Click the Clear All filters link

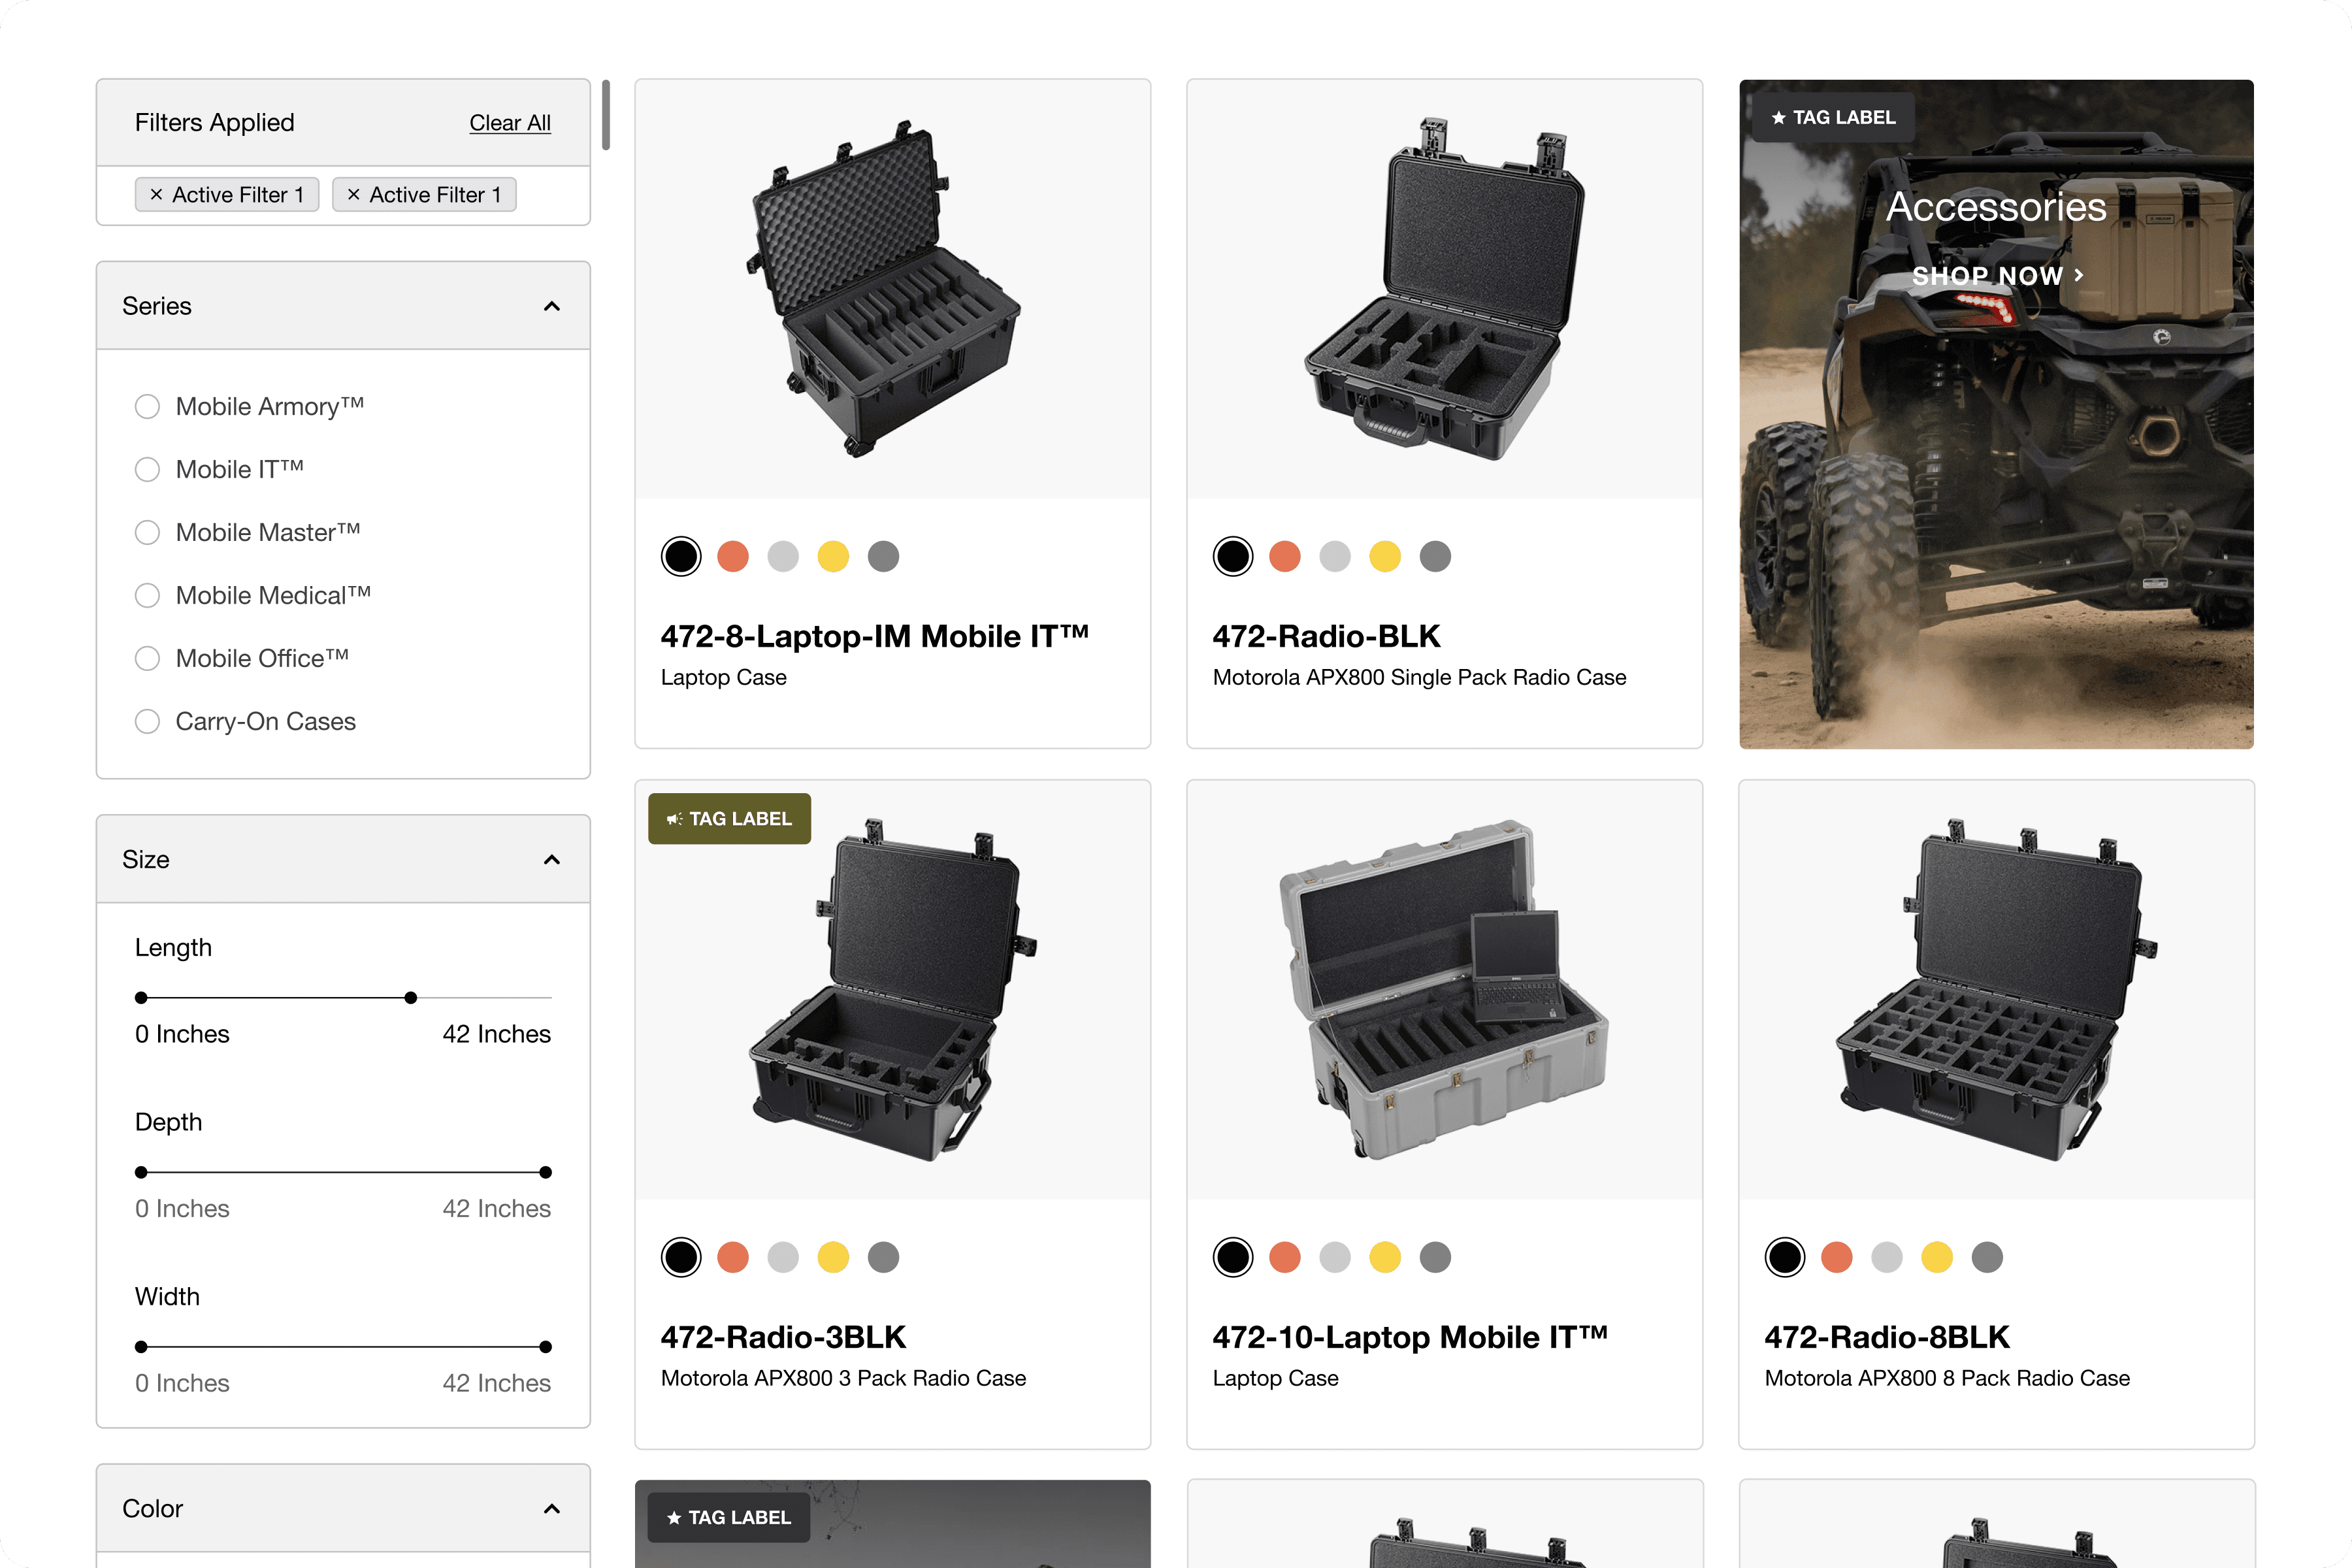tap(510, 123)
